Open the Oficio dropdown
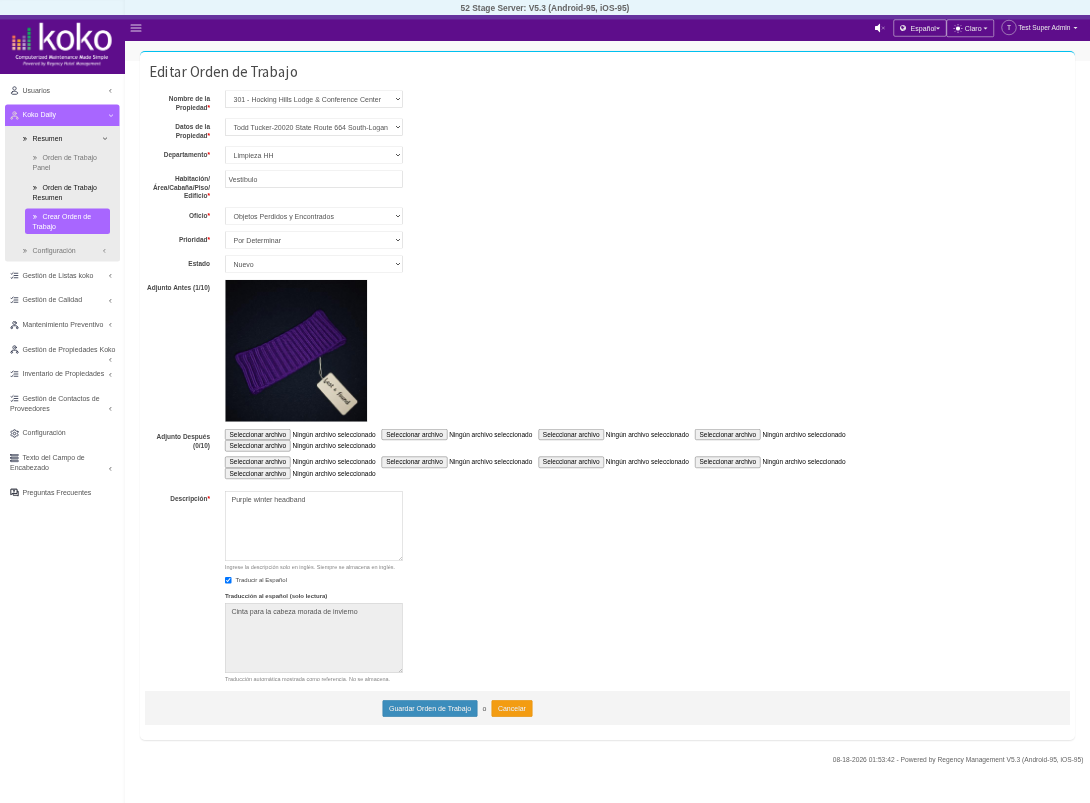 click(x=314, y=216)
